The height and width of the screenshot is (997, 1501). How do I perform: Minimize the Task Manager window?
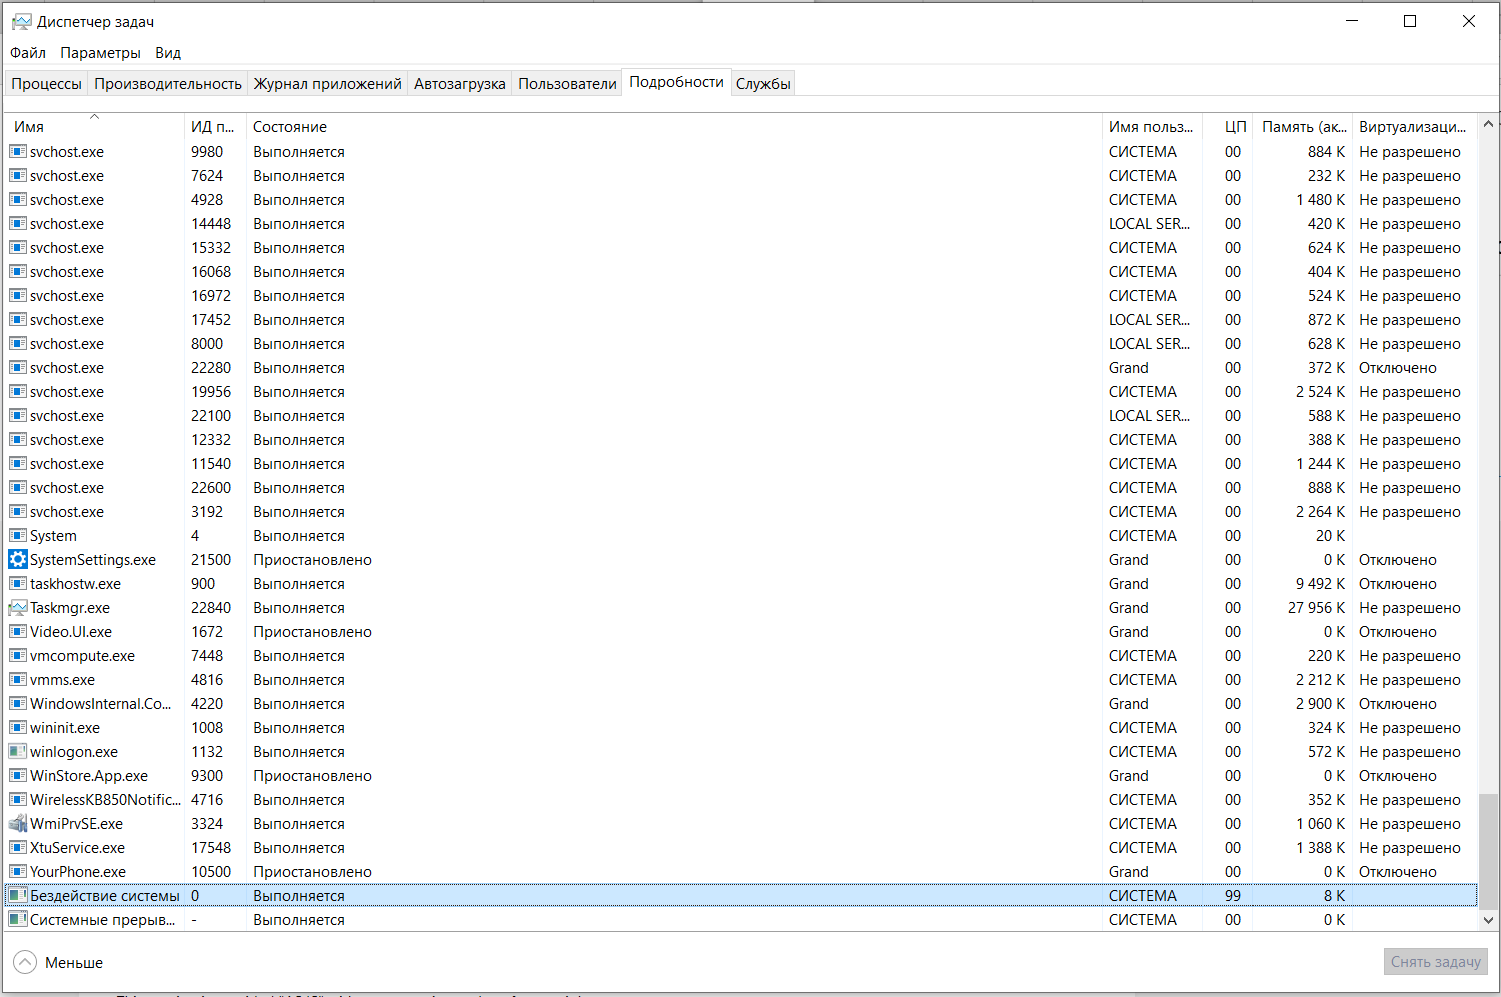point(1352,21)
